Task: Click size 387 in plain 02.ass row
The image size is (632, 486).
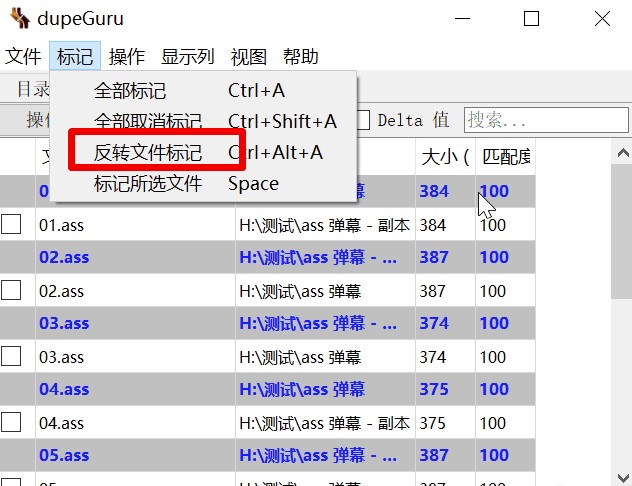Action: [x=433, y=291]
